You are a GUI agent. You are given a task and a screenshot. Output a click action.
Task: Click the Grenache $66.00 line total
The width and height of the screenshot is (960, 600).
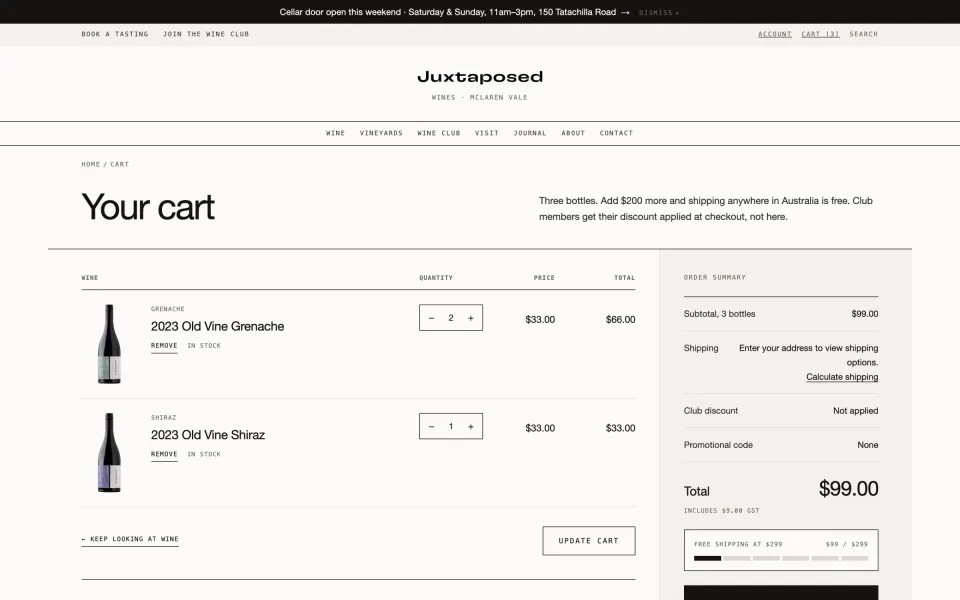click(620, 320)
